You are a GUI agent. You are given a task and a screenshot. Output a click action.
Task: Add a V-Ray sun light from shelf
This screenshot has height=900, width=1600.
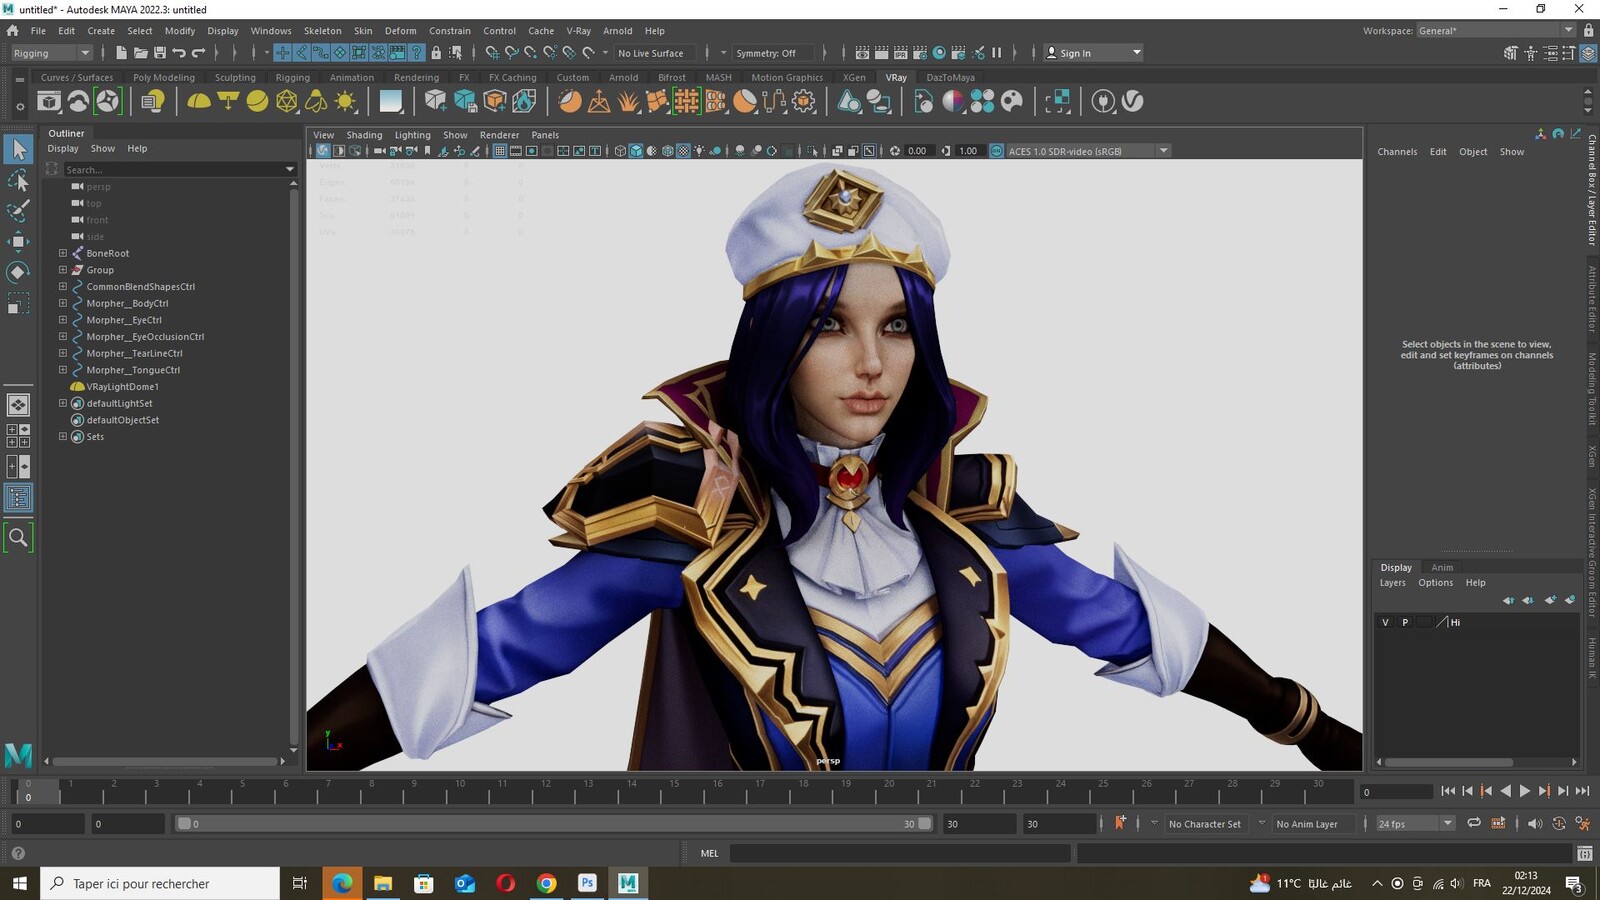[x=345, y=101]
